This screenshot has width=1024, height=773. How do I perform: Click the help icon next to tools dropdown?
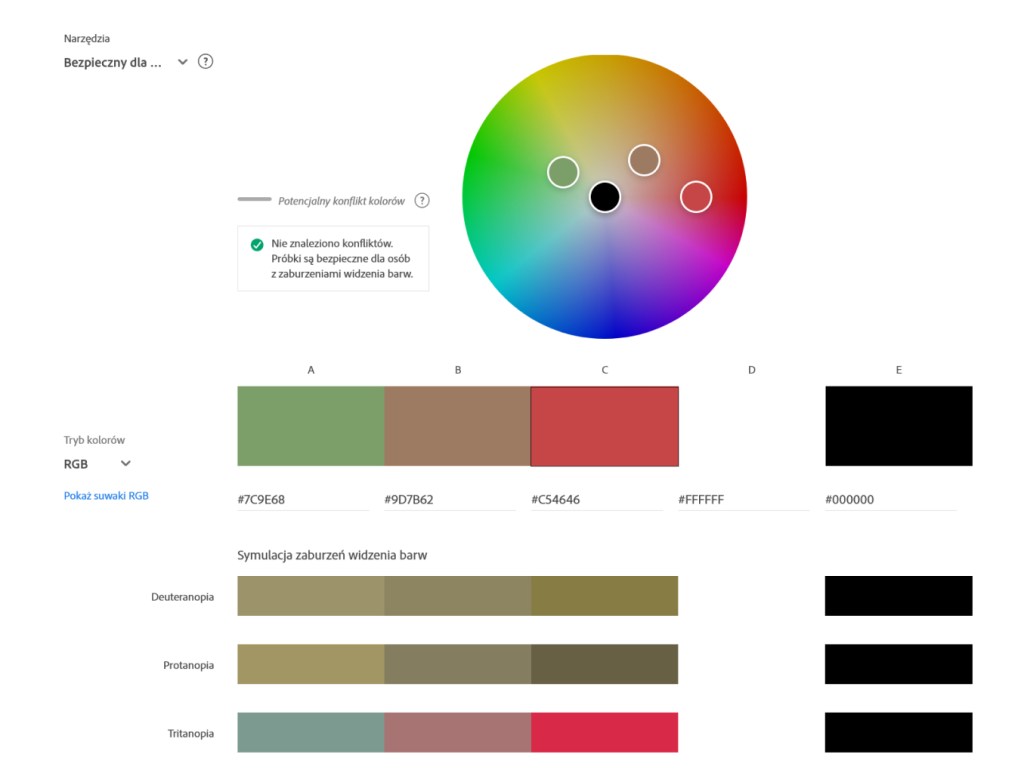[206, 62]
